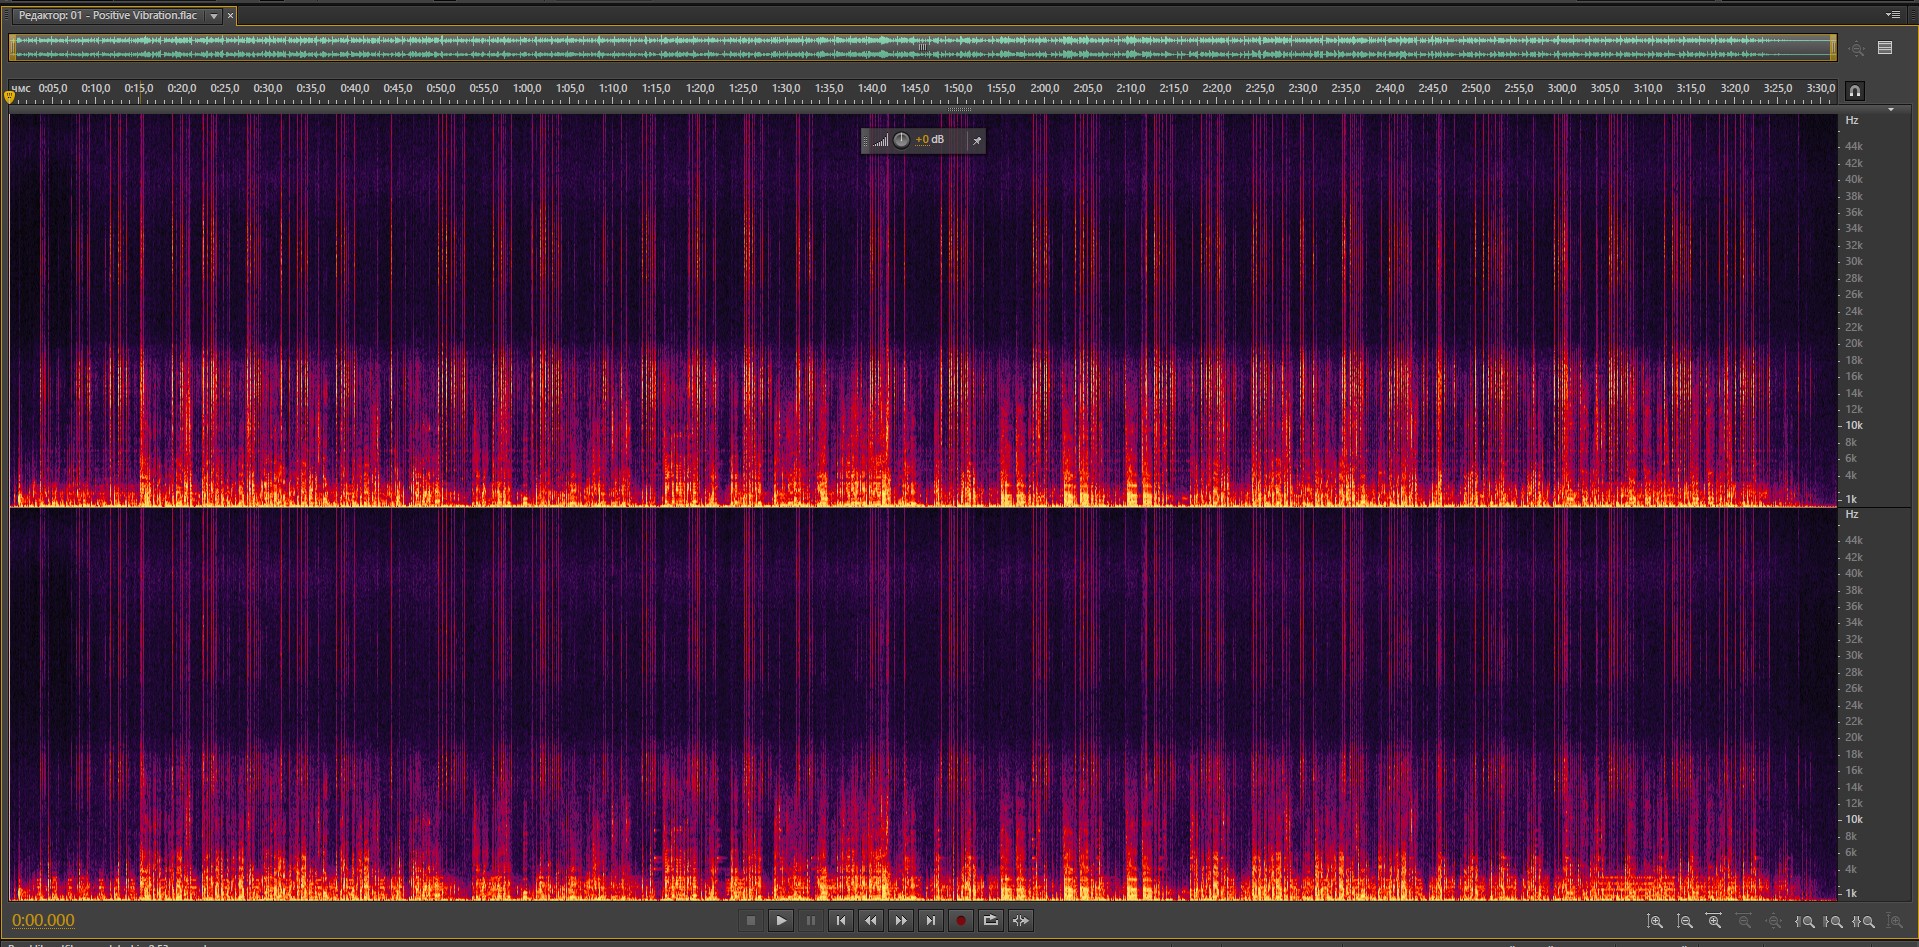This screenshot has height=947, width=1919.
Task: Open the panel options menu at top right
Action: [1892, 15]
